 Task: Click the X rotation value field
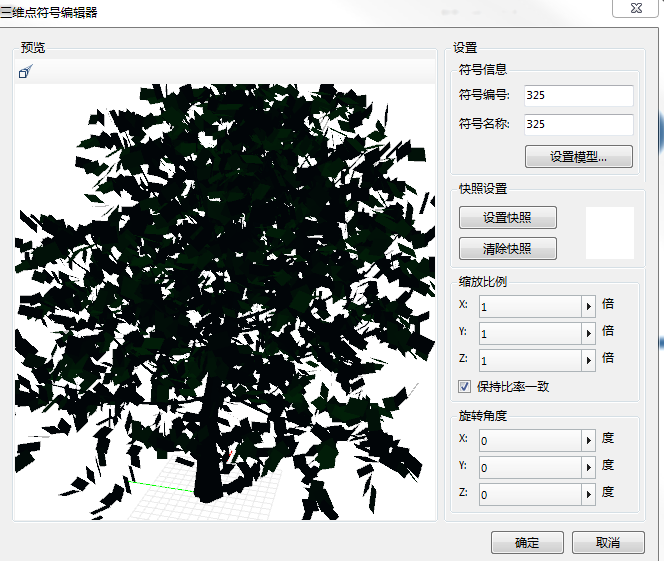pos(530,441)
